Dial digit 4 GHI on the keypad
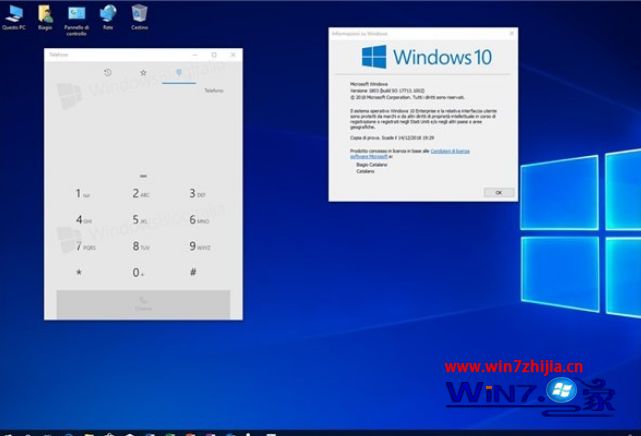Screen dimensions: 641x436 (x=83, y=220)
